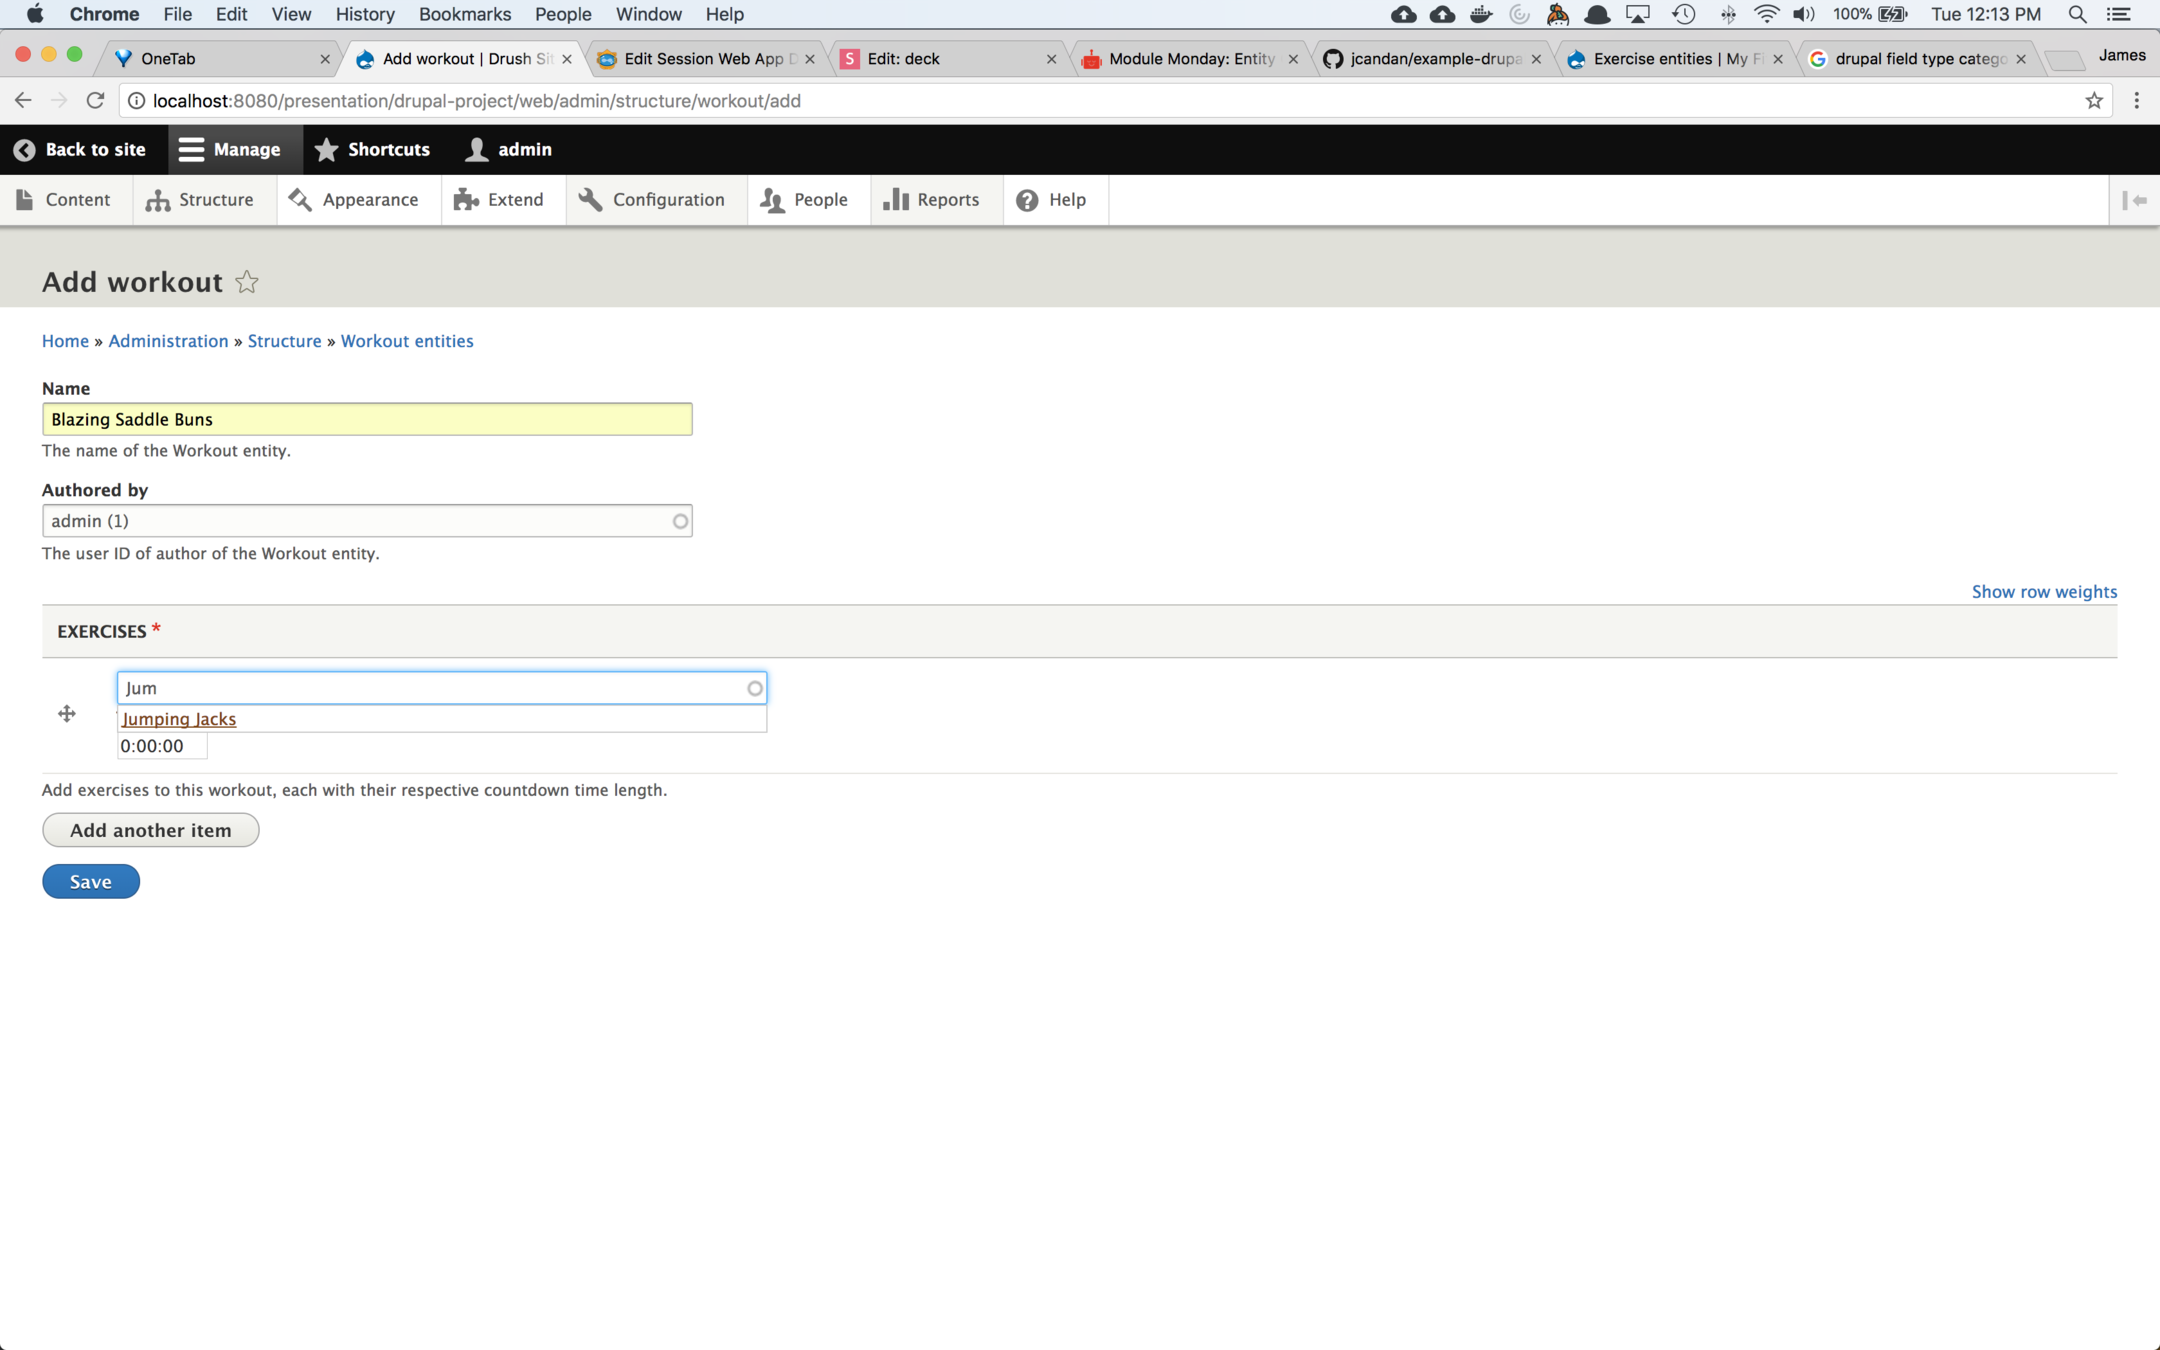Open the Chrome three-dot menu
The height and width of the screenshot is (1350, 2160).
(x=2136, y=101)
